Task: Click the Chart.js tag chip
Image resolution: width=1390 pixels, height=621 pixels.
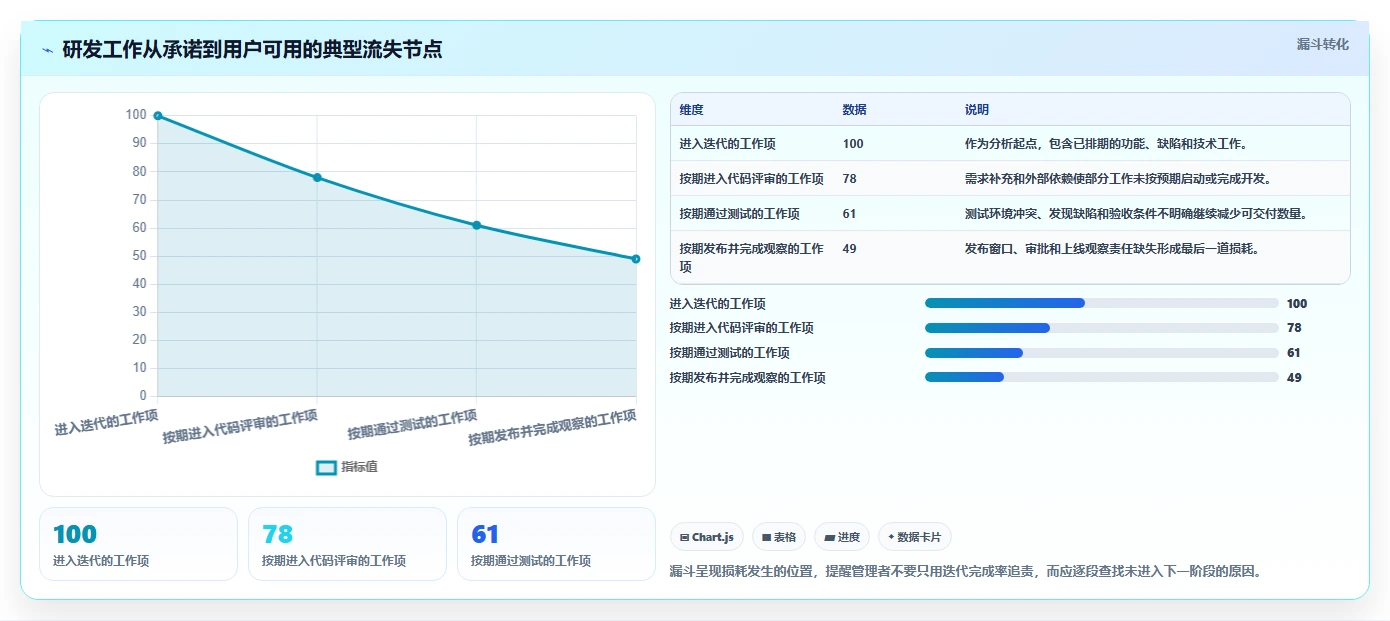Action: tap(706, 537)
